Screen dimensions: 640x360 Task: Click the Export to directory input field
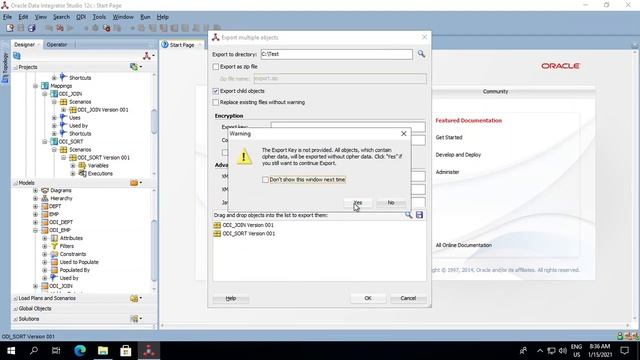(x=336, y=54)
